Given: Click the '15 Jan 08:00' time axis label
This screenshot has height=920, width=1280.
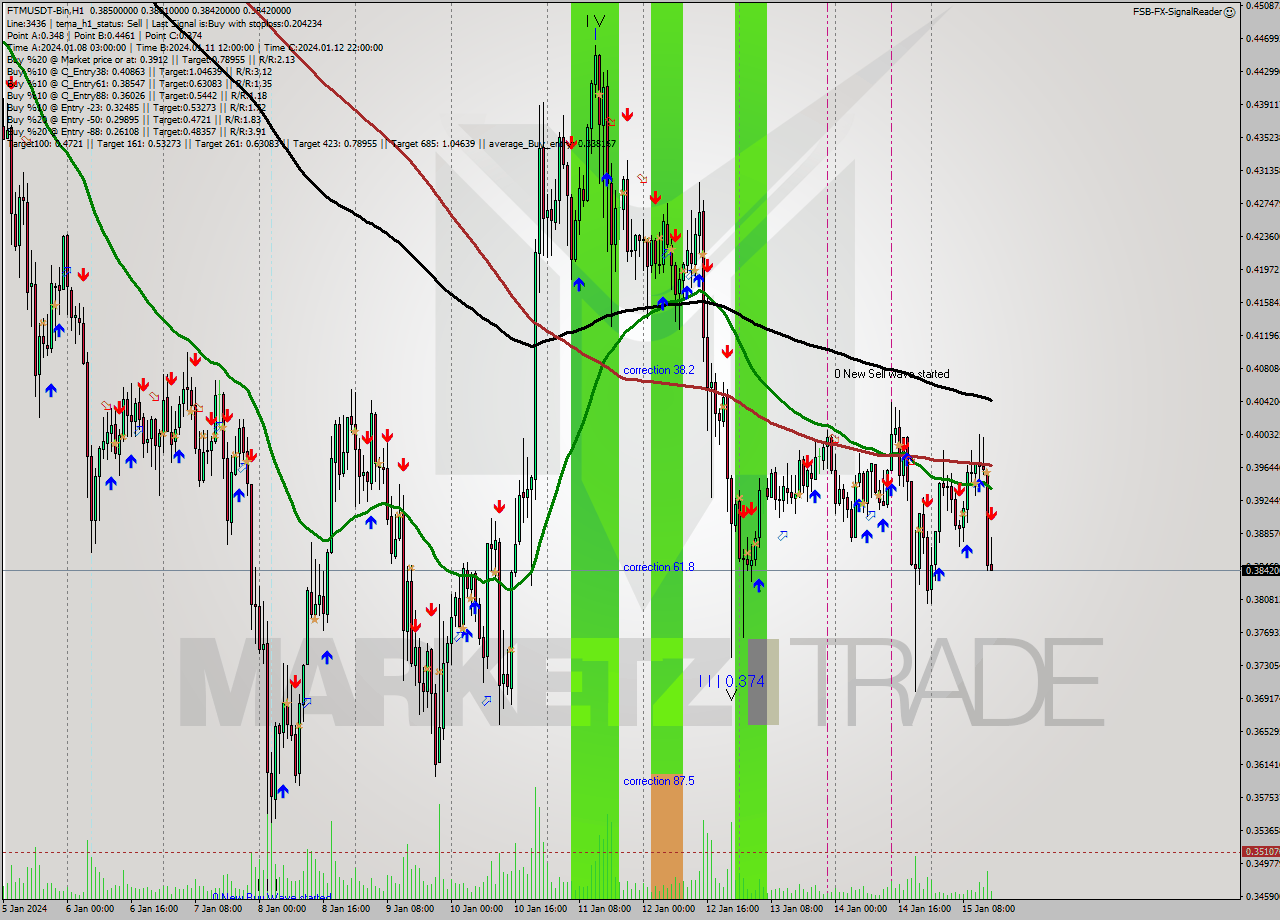Looking at the screenshot, I should (990, 909).
